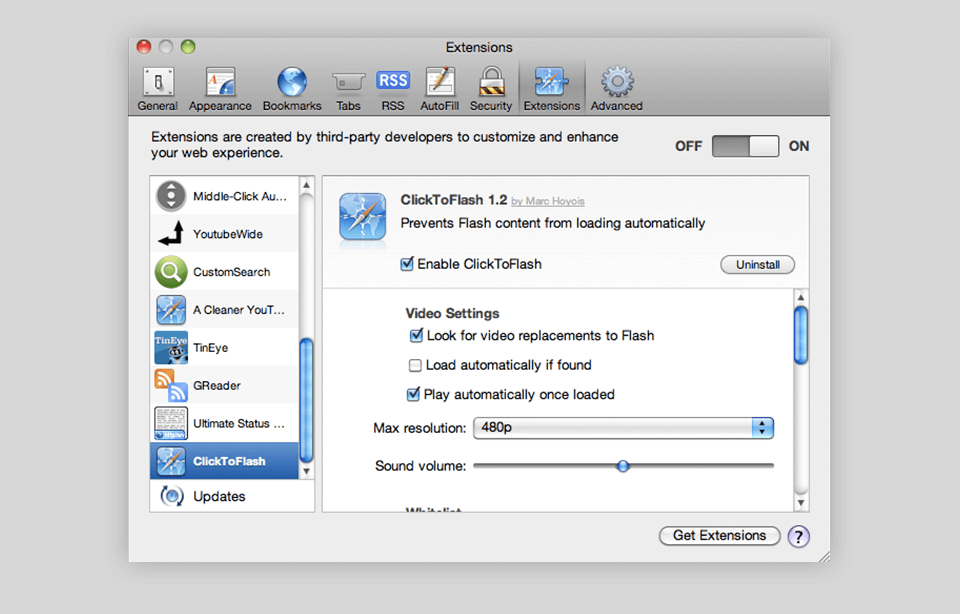Select the ClickToFlash extension row
This screenshot has height=614, width=960.
[225, 461]
